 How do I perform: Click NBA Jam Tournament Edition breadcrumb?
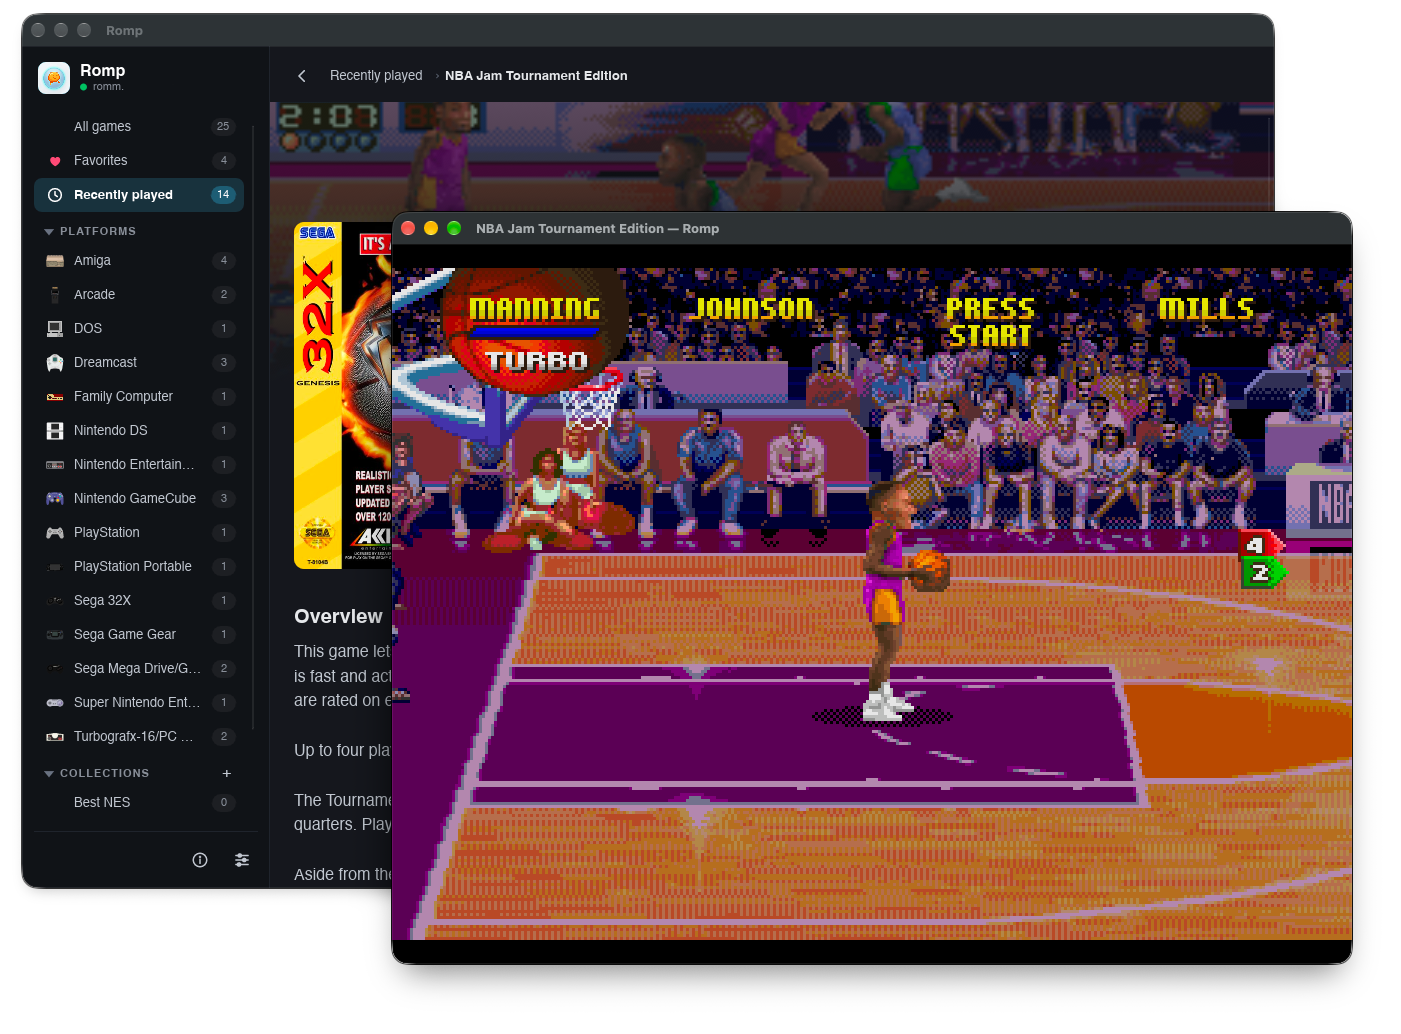click(536, 76)
